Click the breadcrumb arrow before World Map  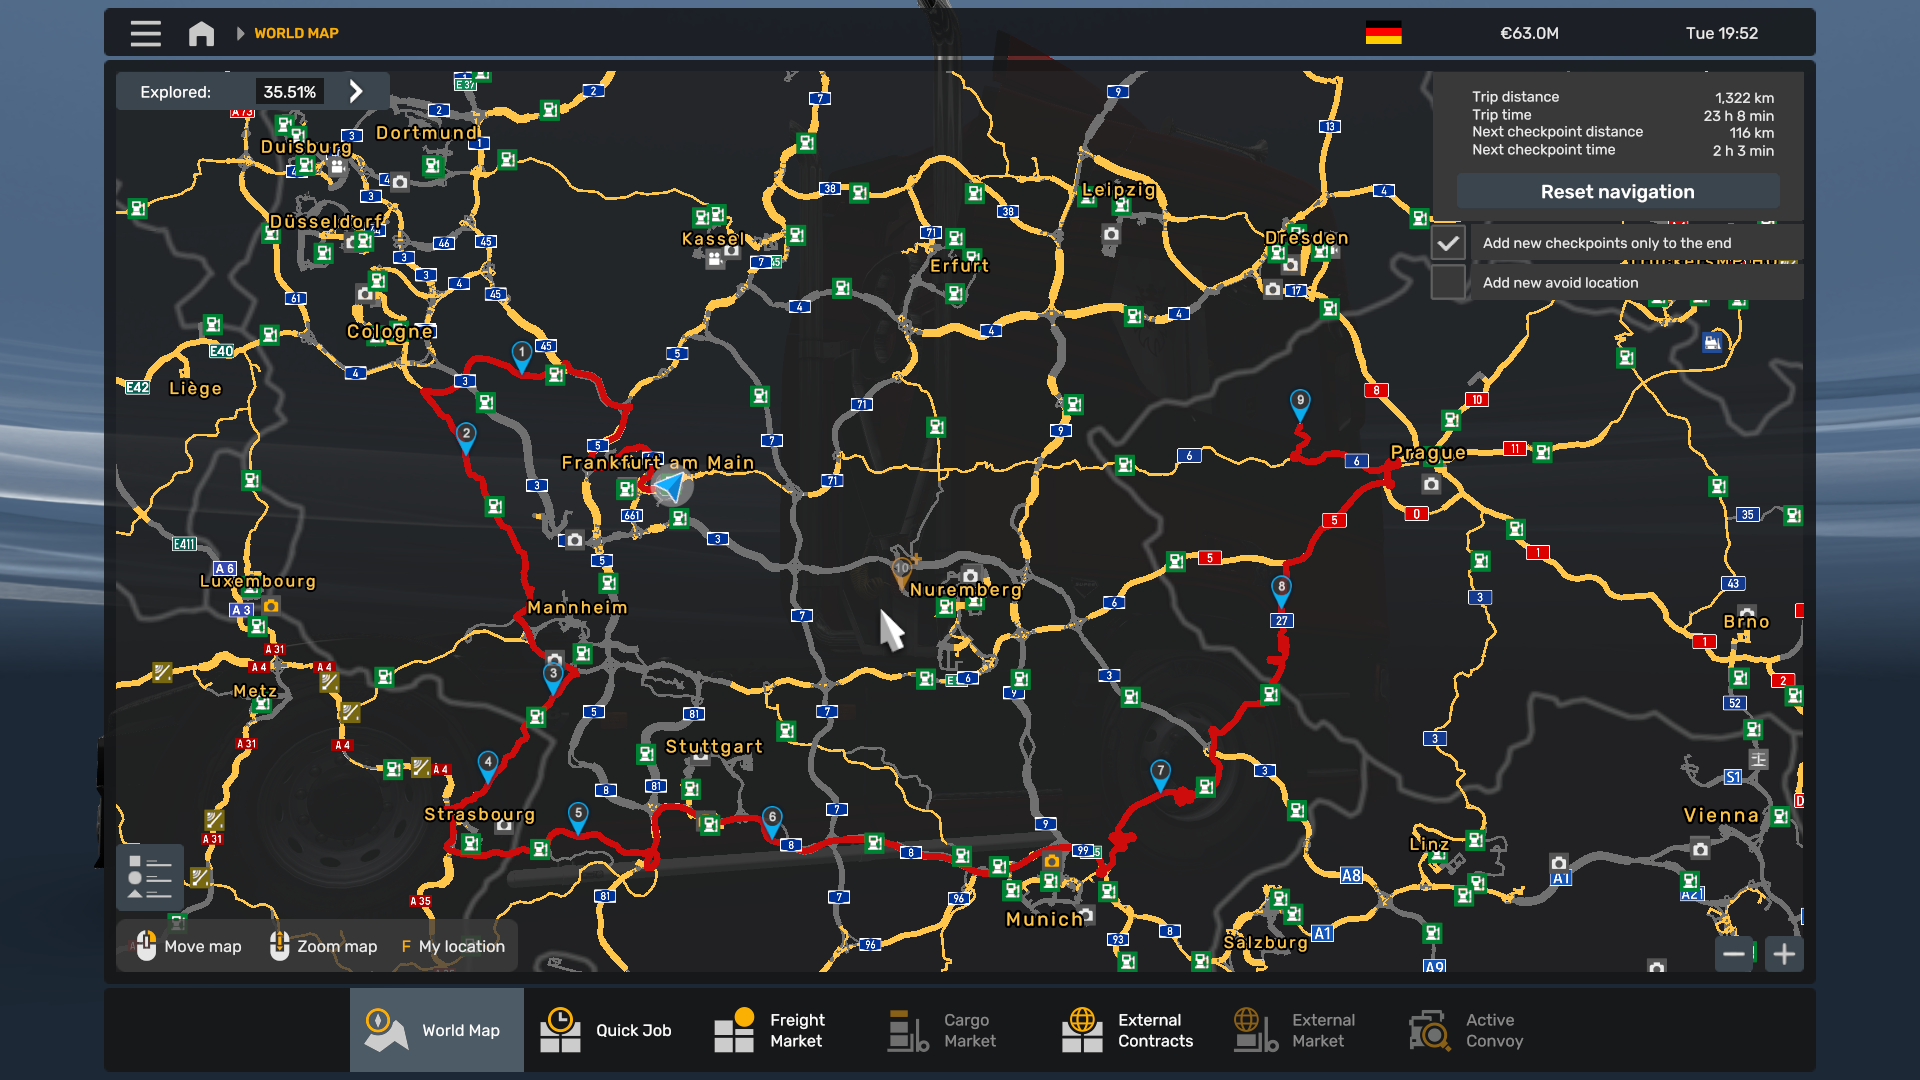coord(240,33)
